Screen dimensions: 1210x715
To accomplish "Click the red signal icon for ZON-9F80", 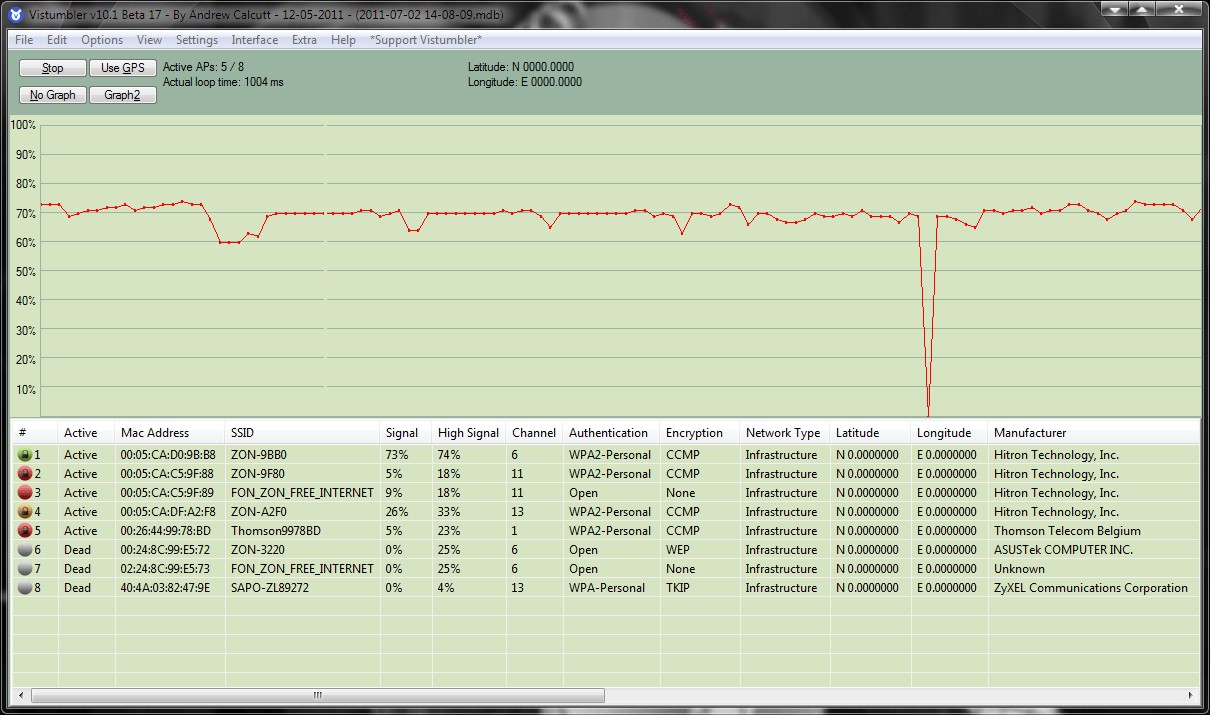I will pos(25,474).
